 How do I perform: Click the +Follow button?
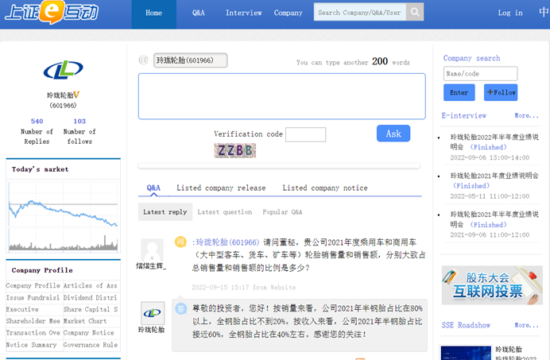[x=501, y=93]
